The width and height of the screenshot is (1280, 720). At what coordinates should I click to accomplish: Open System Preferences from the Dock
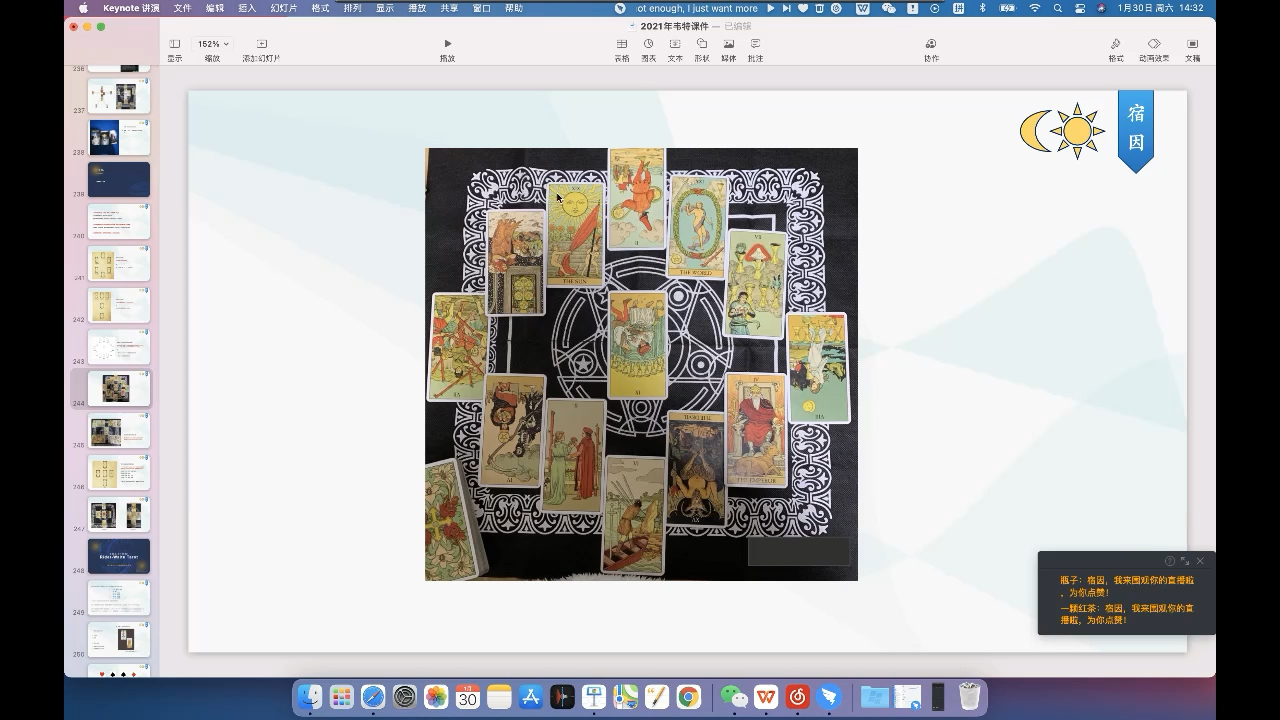click(x=405, y=697)
